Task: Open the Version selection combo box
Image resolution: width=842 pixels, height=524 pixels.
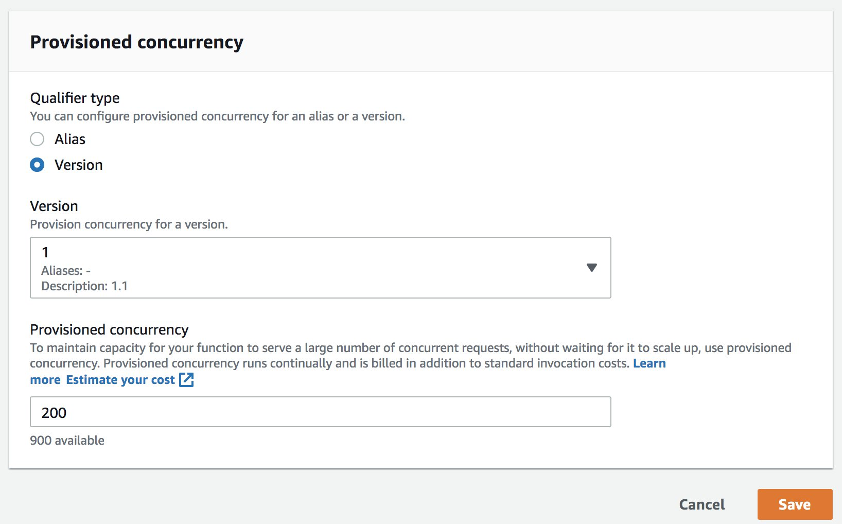Action: 320,268
